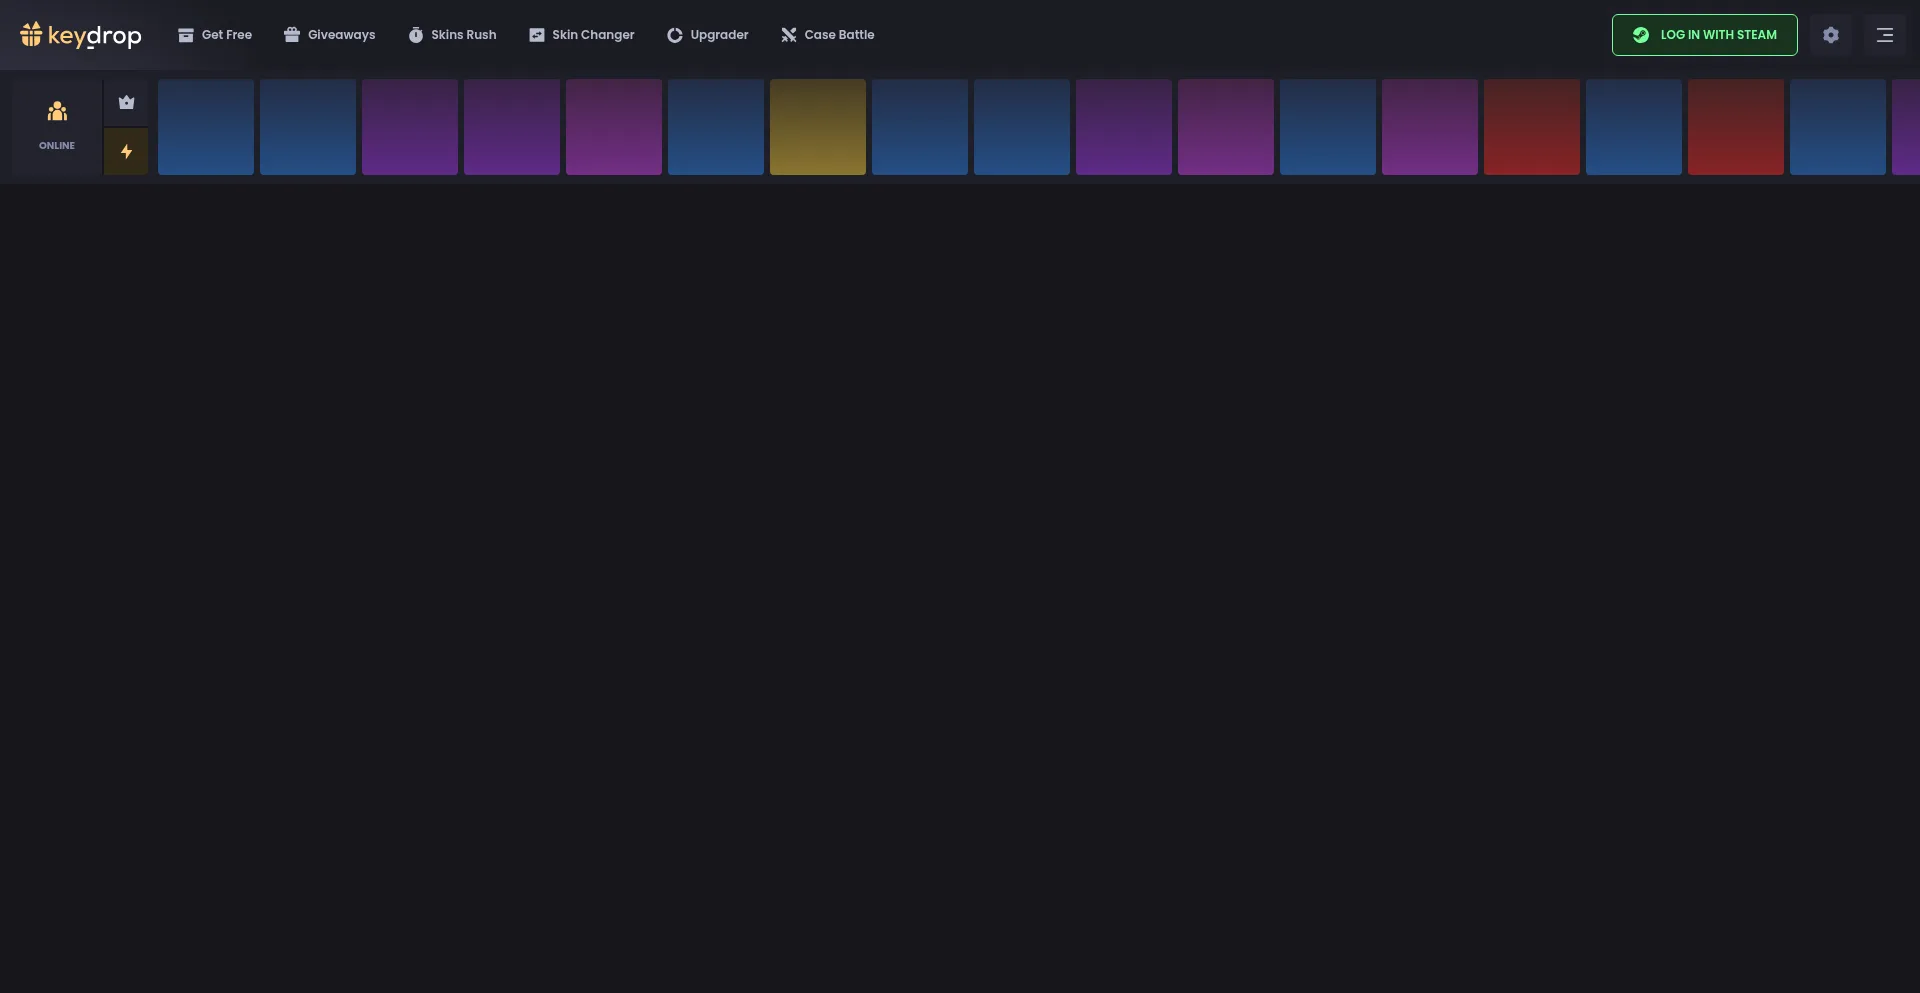Click the Upgrader circular arrow icon
The height and width of the screenshot is (993, 1920).
point(675,35)
